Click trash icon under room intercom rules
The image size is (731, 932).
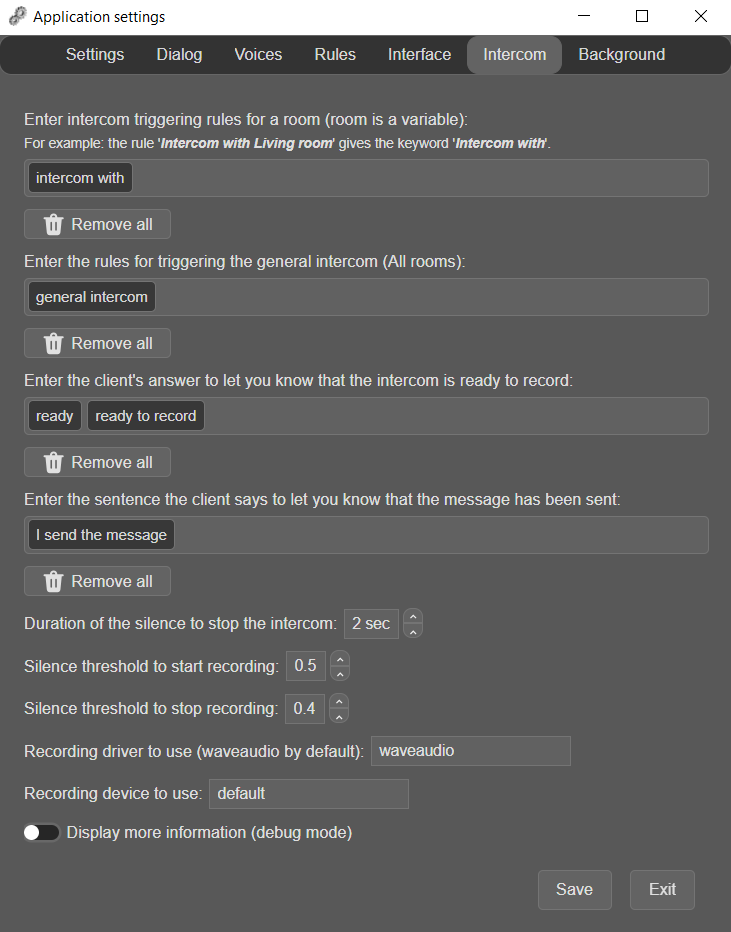coord(53,224)
